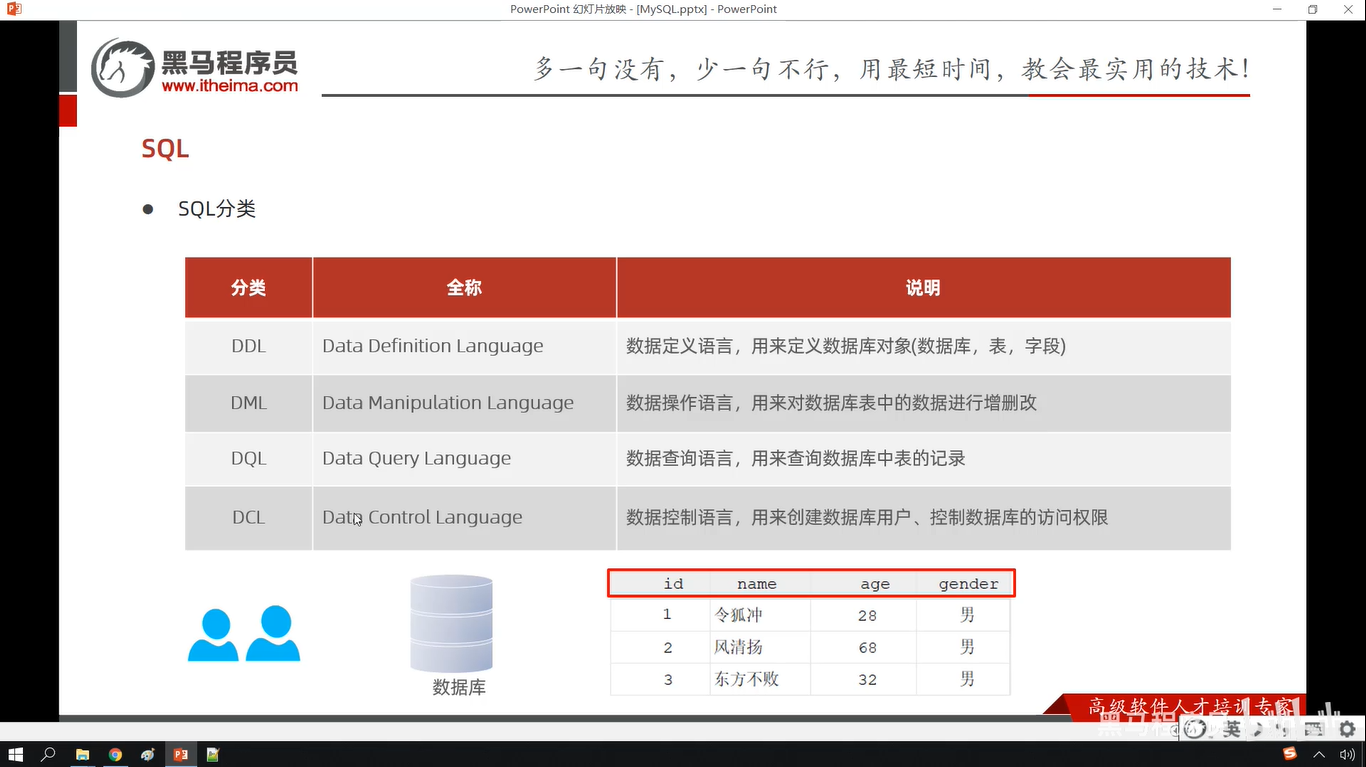Click the 数据查询语言 description cell
The width and height of the screenshot is (1366, 767).
coord(923,459)
